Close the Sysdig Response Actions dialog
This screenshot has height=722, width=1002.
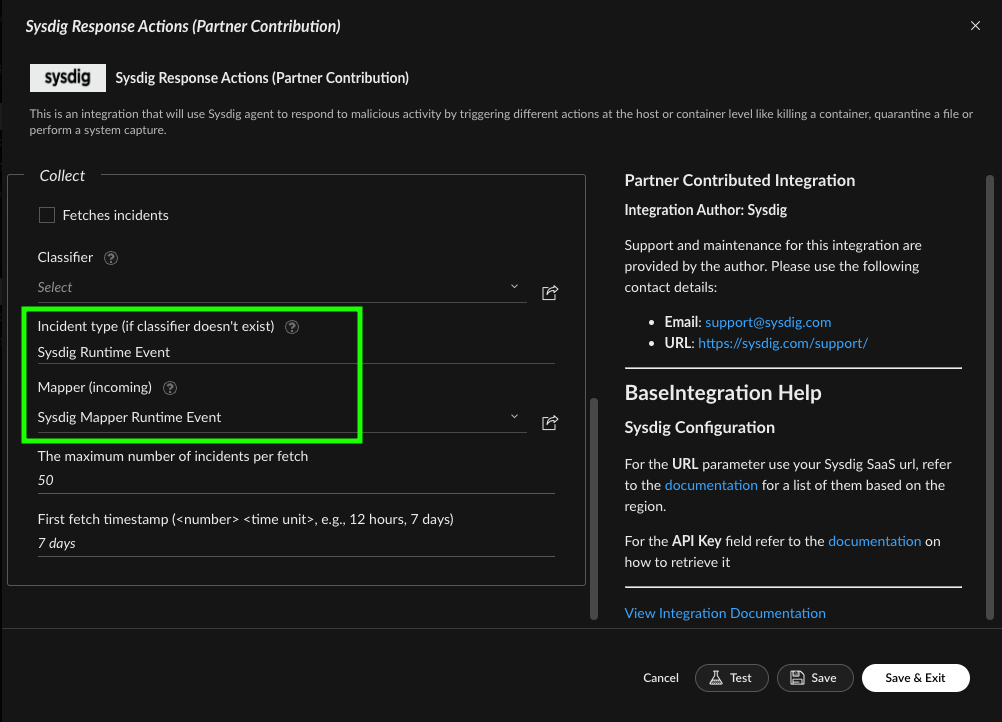975,26
